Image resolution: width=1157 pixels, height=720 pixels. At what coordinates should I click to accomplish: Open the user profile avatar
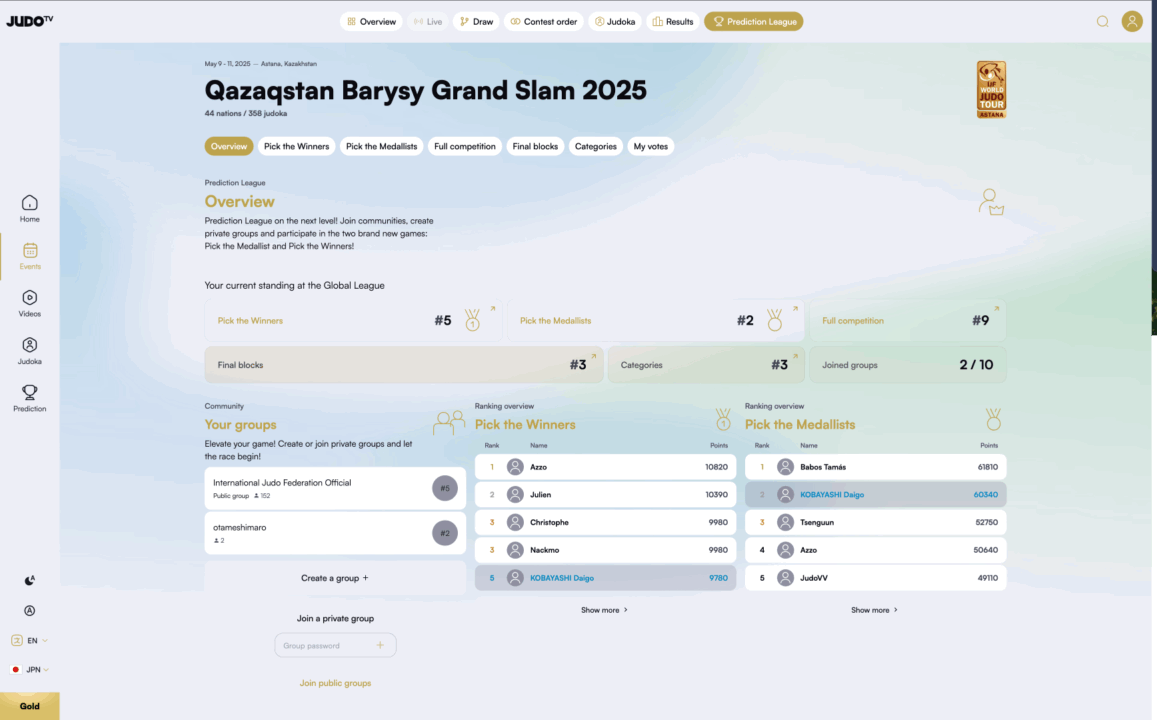[1132, 21]
